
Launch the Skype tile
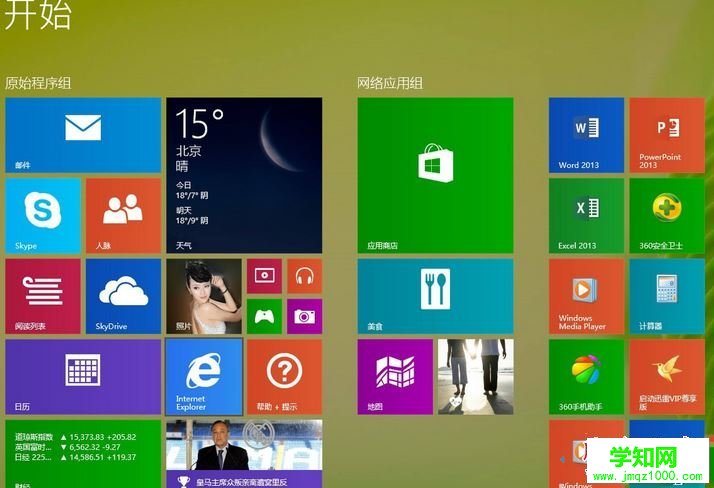[x=43, y=216]
